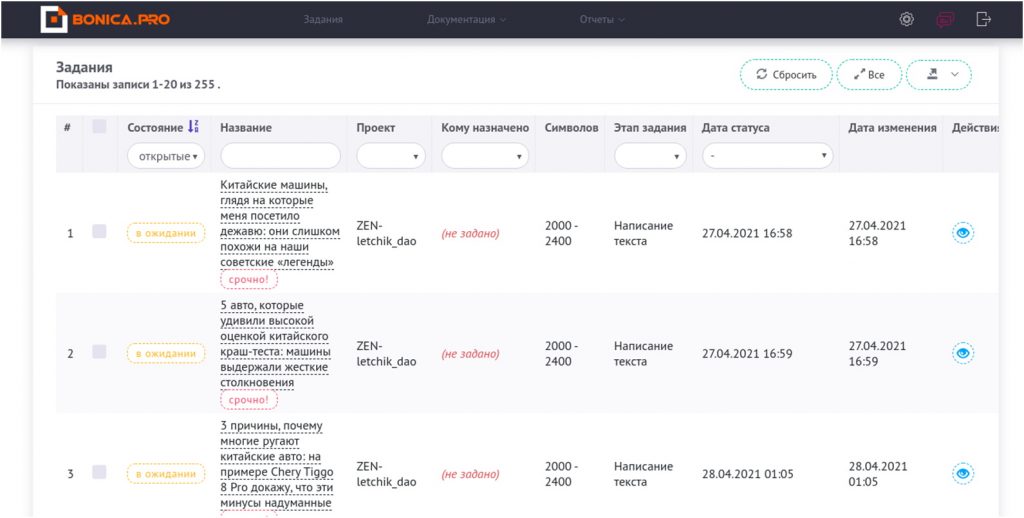Open the Документация menu

tap(466, 19)
